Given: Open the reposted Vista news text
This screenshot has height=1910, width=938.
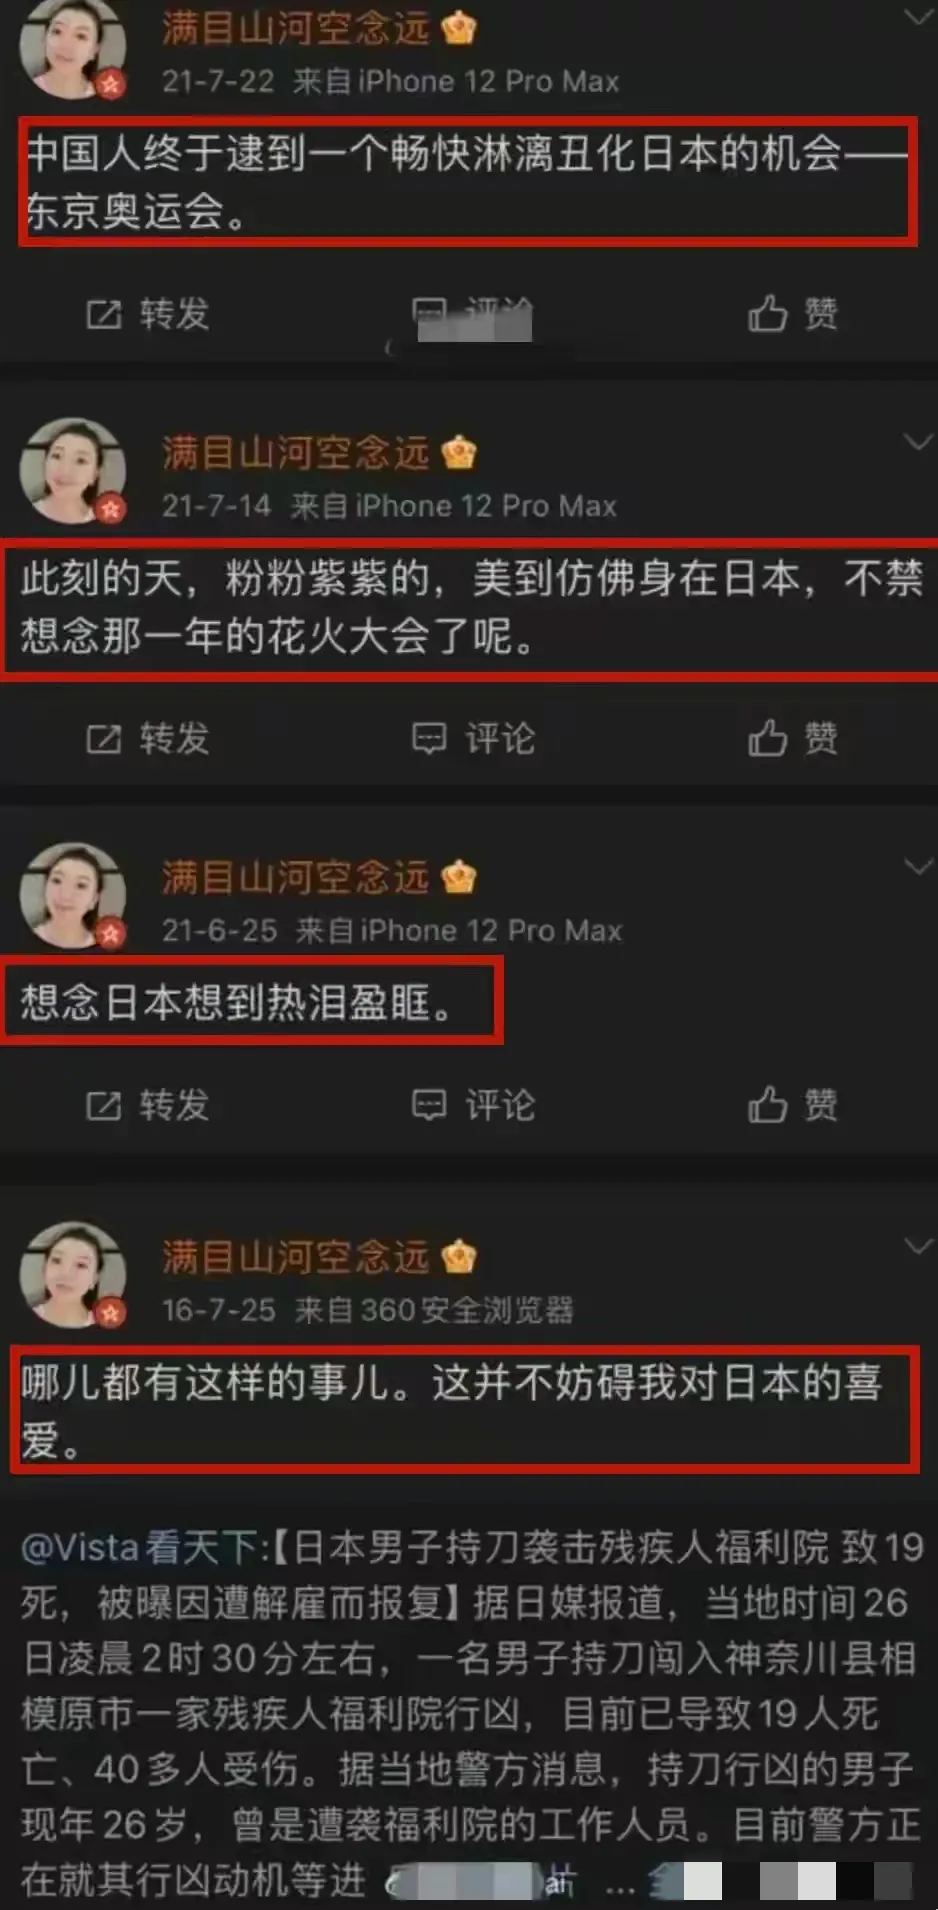Looking at the screenshot, I should coord(469,1714).
